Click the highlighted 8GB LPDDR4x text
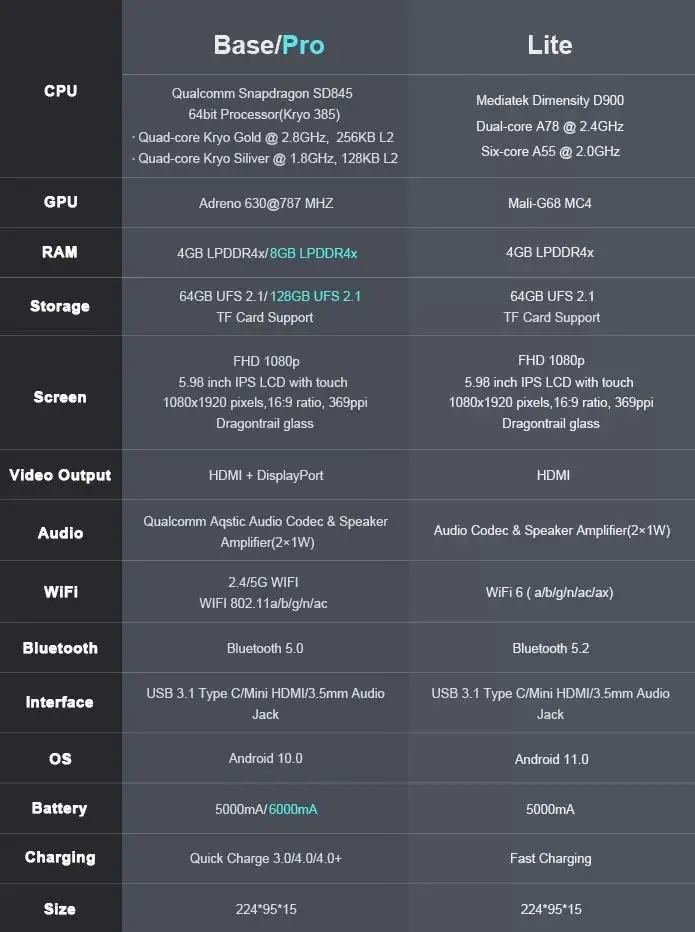This screenshot has width=695, height=932. pos(313,253)
